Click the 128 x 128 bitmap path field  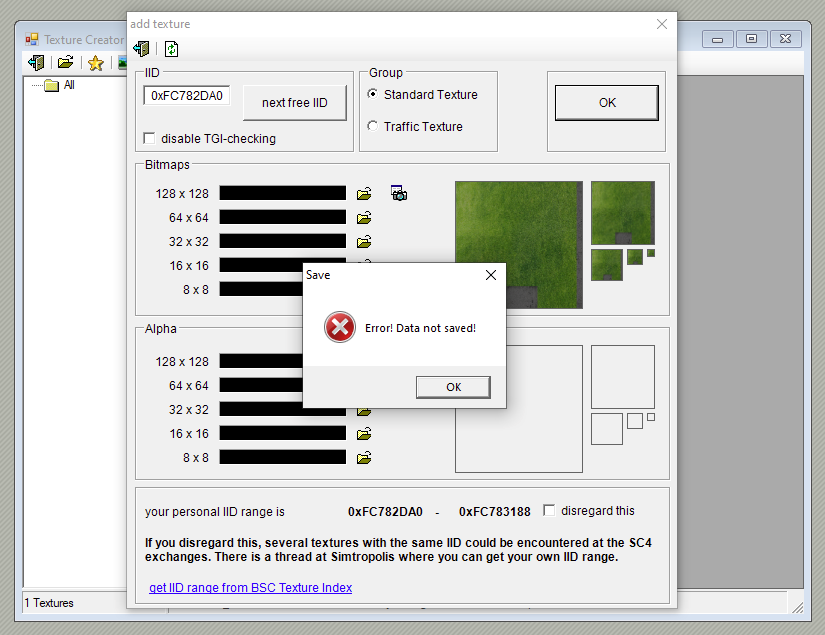(x=283, y=193)
